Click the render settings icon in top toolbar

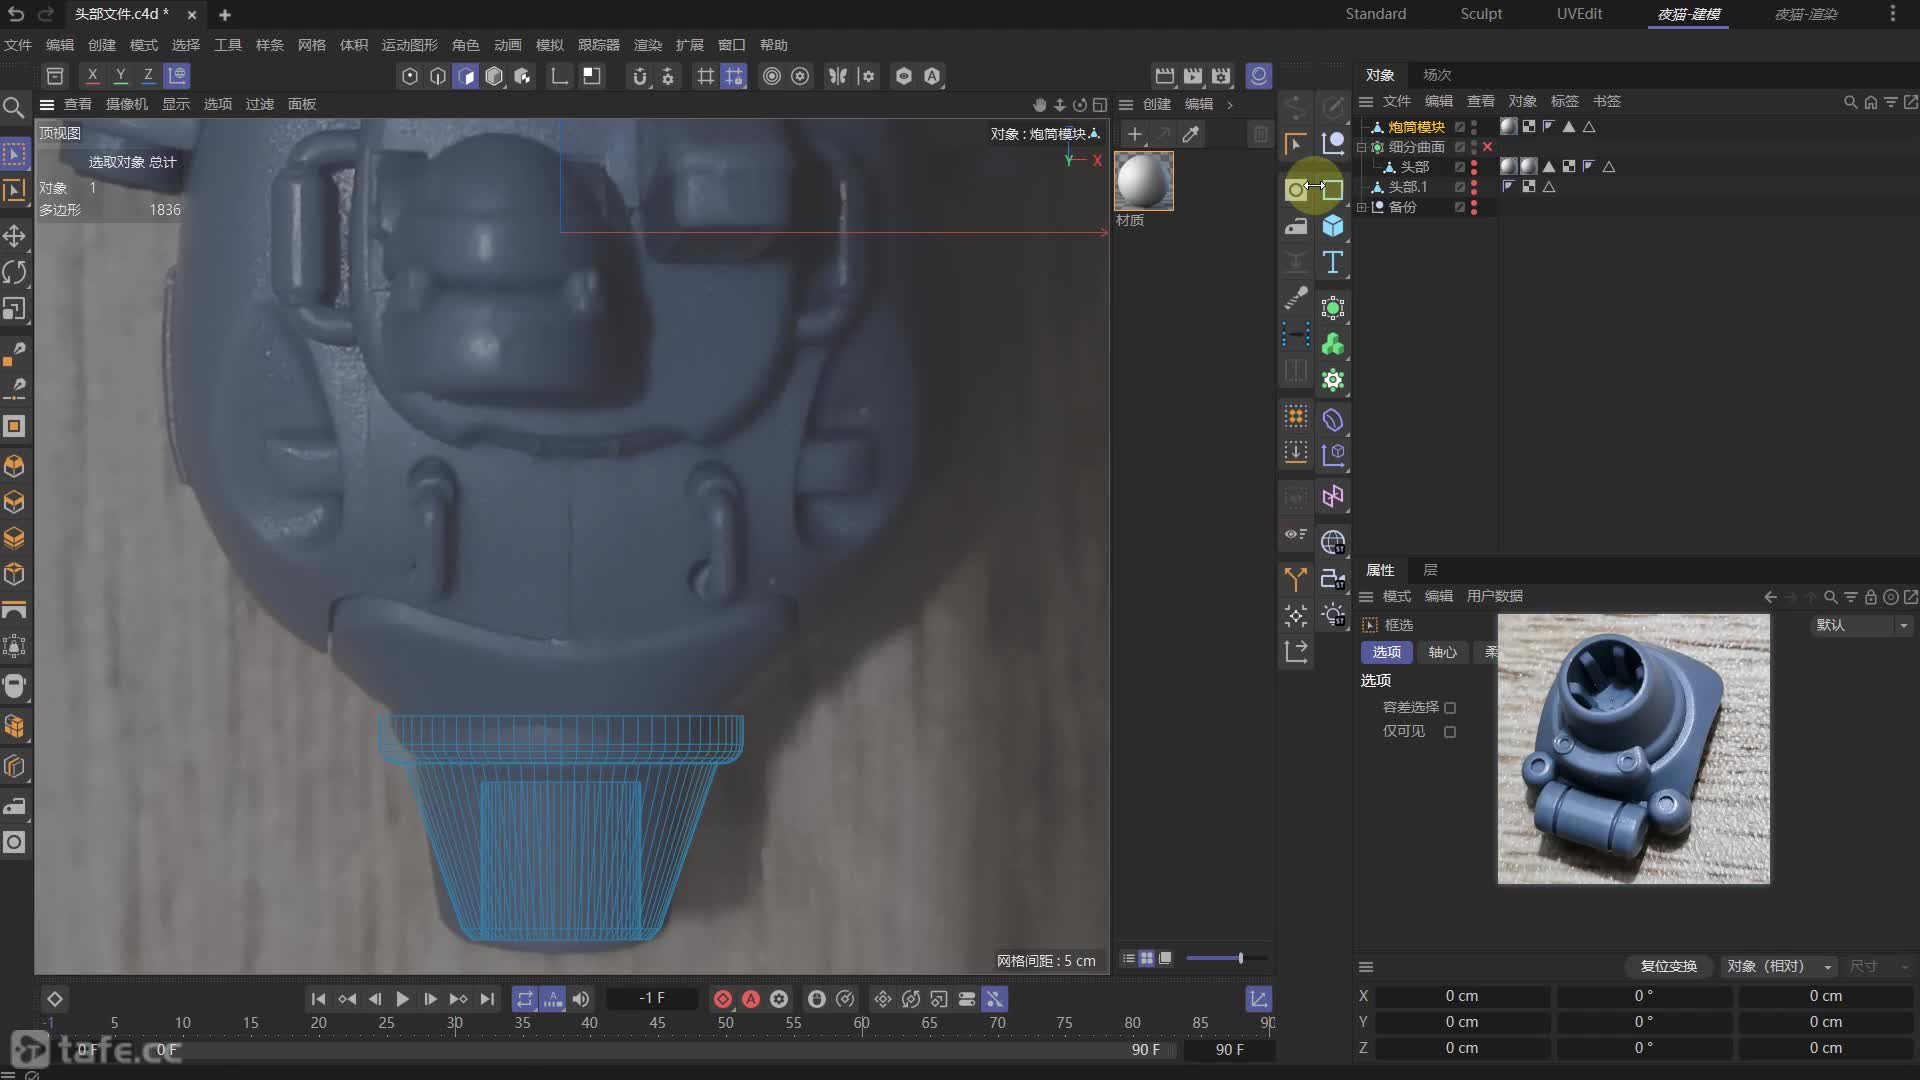point(1221,76)
